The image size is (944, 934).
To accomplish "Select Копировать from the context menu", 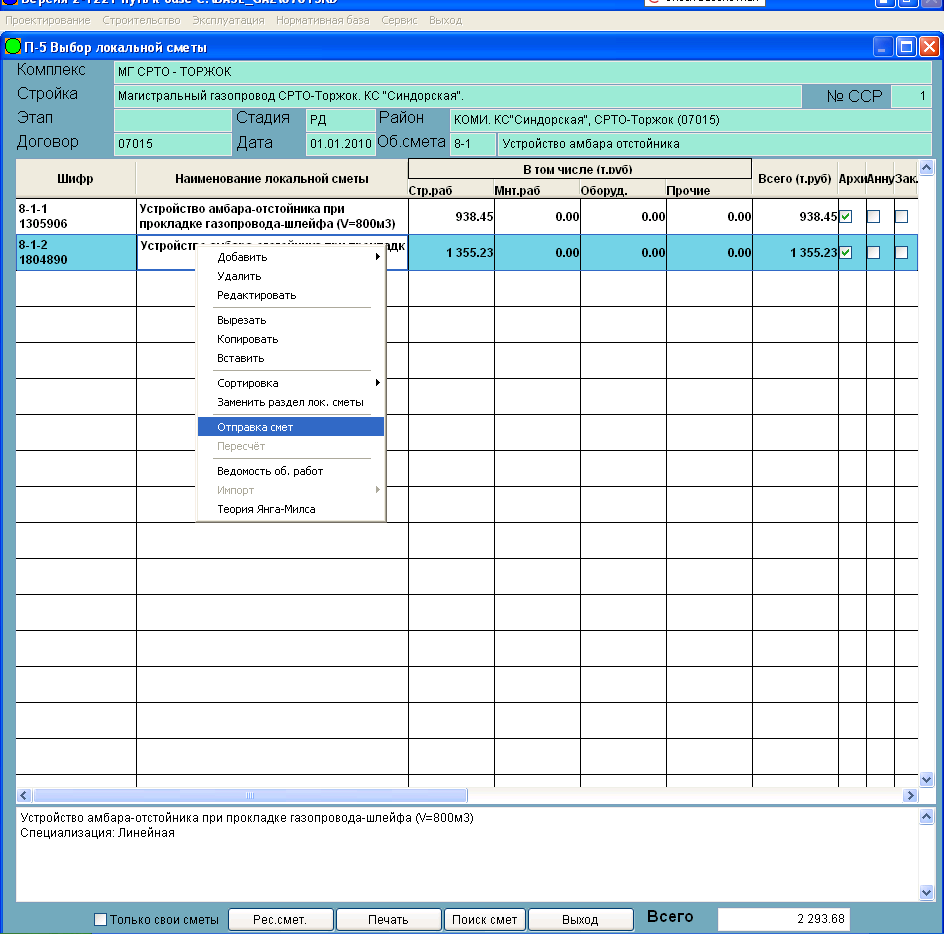I will click(x=291, y=339).
